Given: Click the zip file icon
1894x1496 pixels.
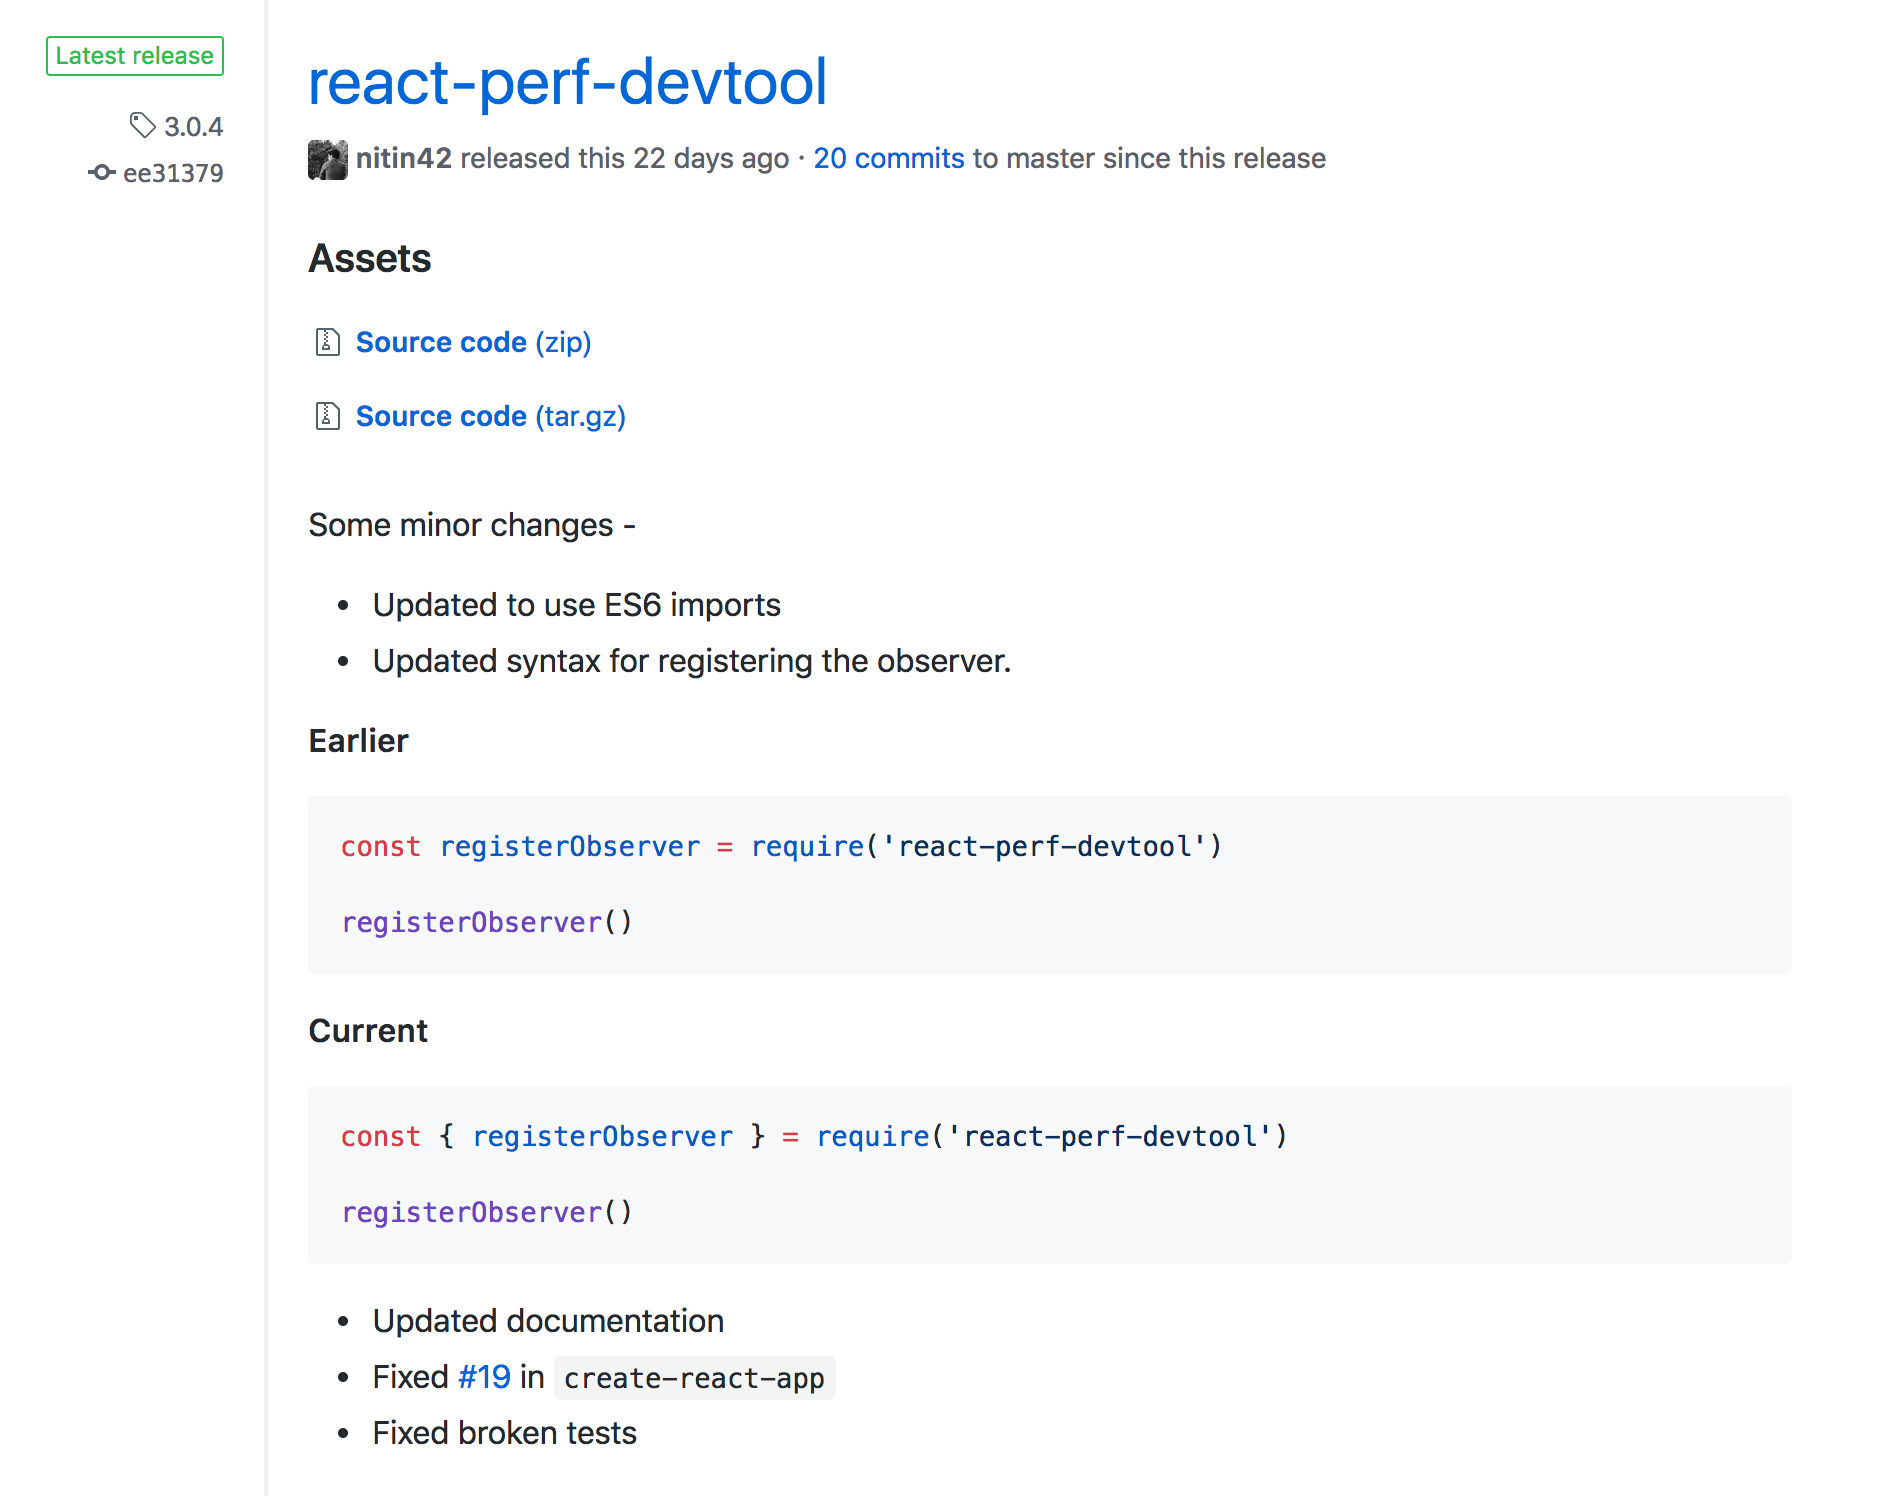Looking at the screenshot, I should 327,342.
